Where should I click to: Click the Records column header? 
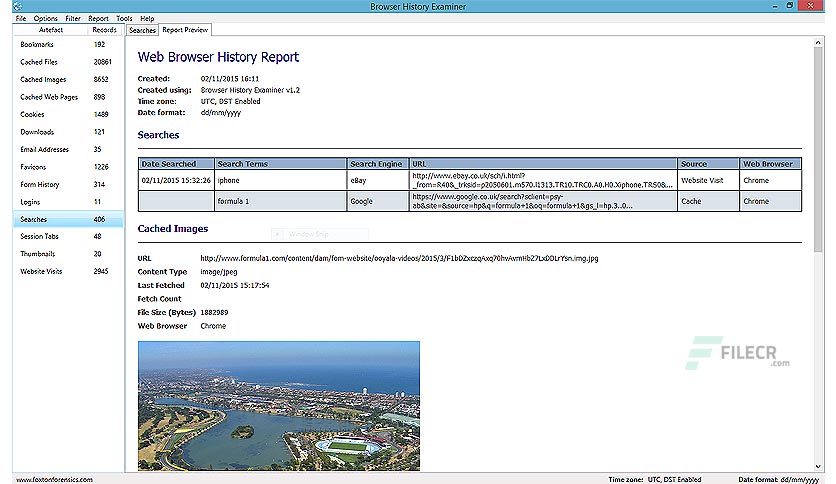104,30
